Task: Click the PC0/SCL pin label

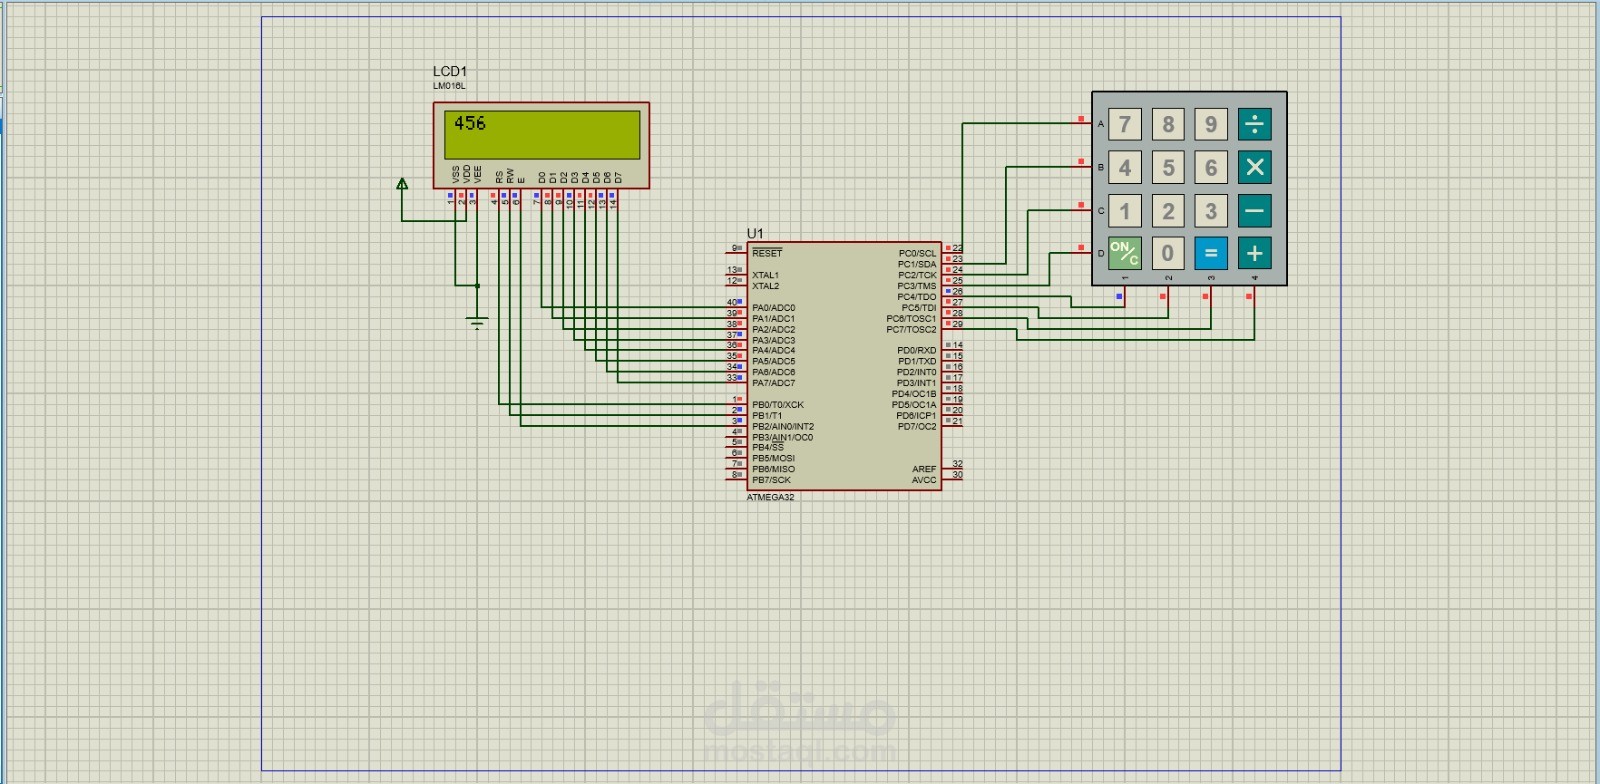Action: (917, 254)
